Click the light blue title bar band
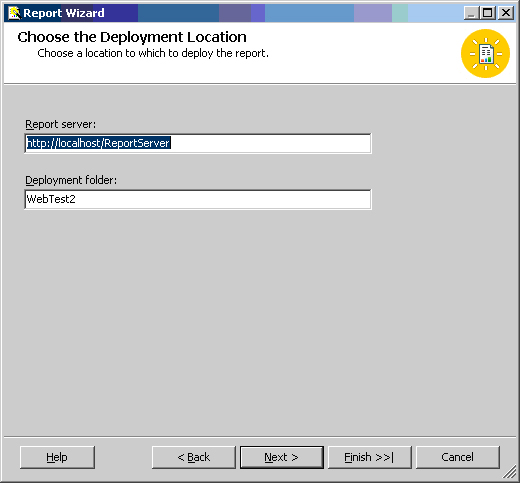The height and width of the screenshot is (483, 520). point(435,13)
